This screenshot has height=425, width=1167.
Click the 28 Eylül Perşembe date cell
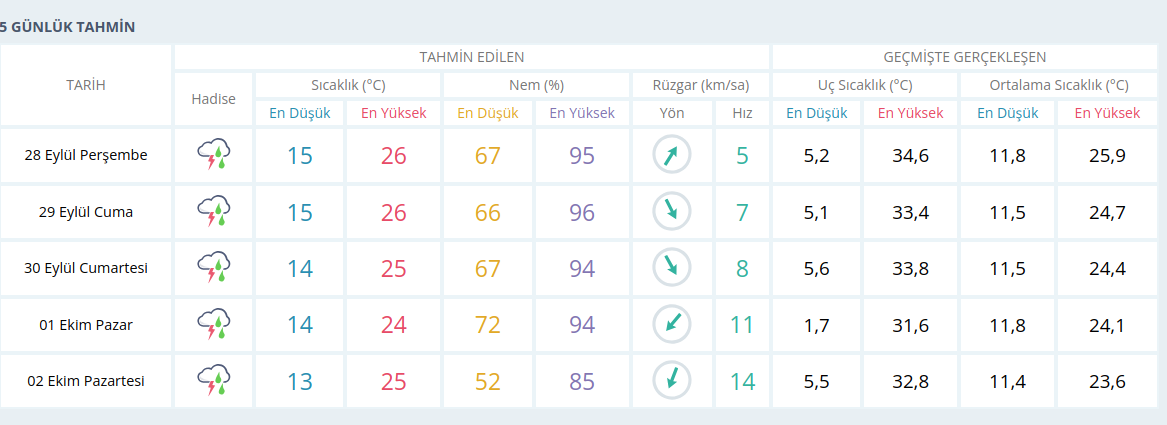pyautogui.click(x=86, y=155)
